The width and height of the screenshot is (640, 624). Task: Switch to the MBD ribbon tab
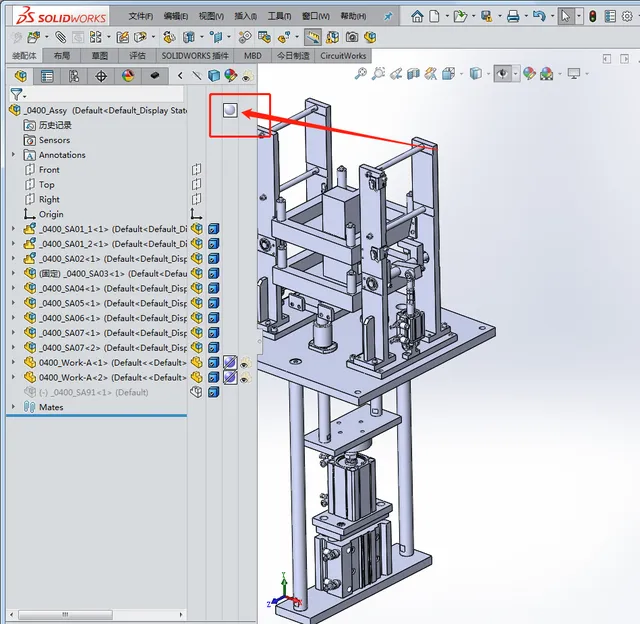253,56
